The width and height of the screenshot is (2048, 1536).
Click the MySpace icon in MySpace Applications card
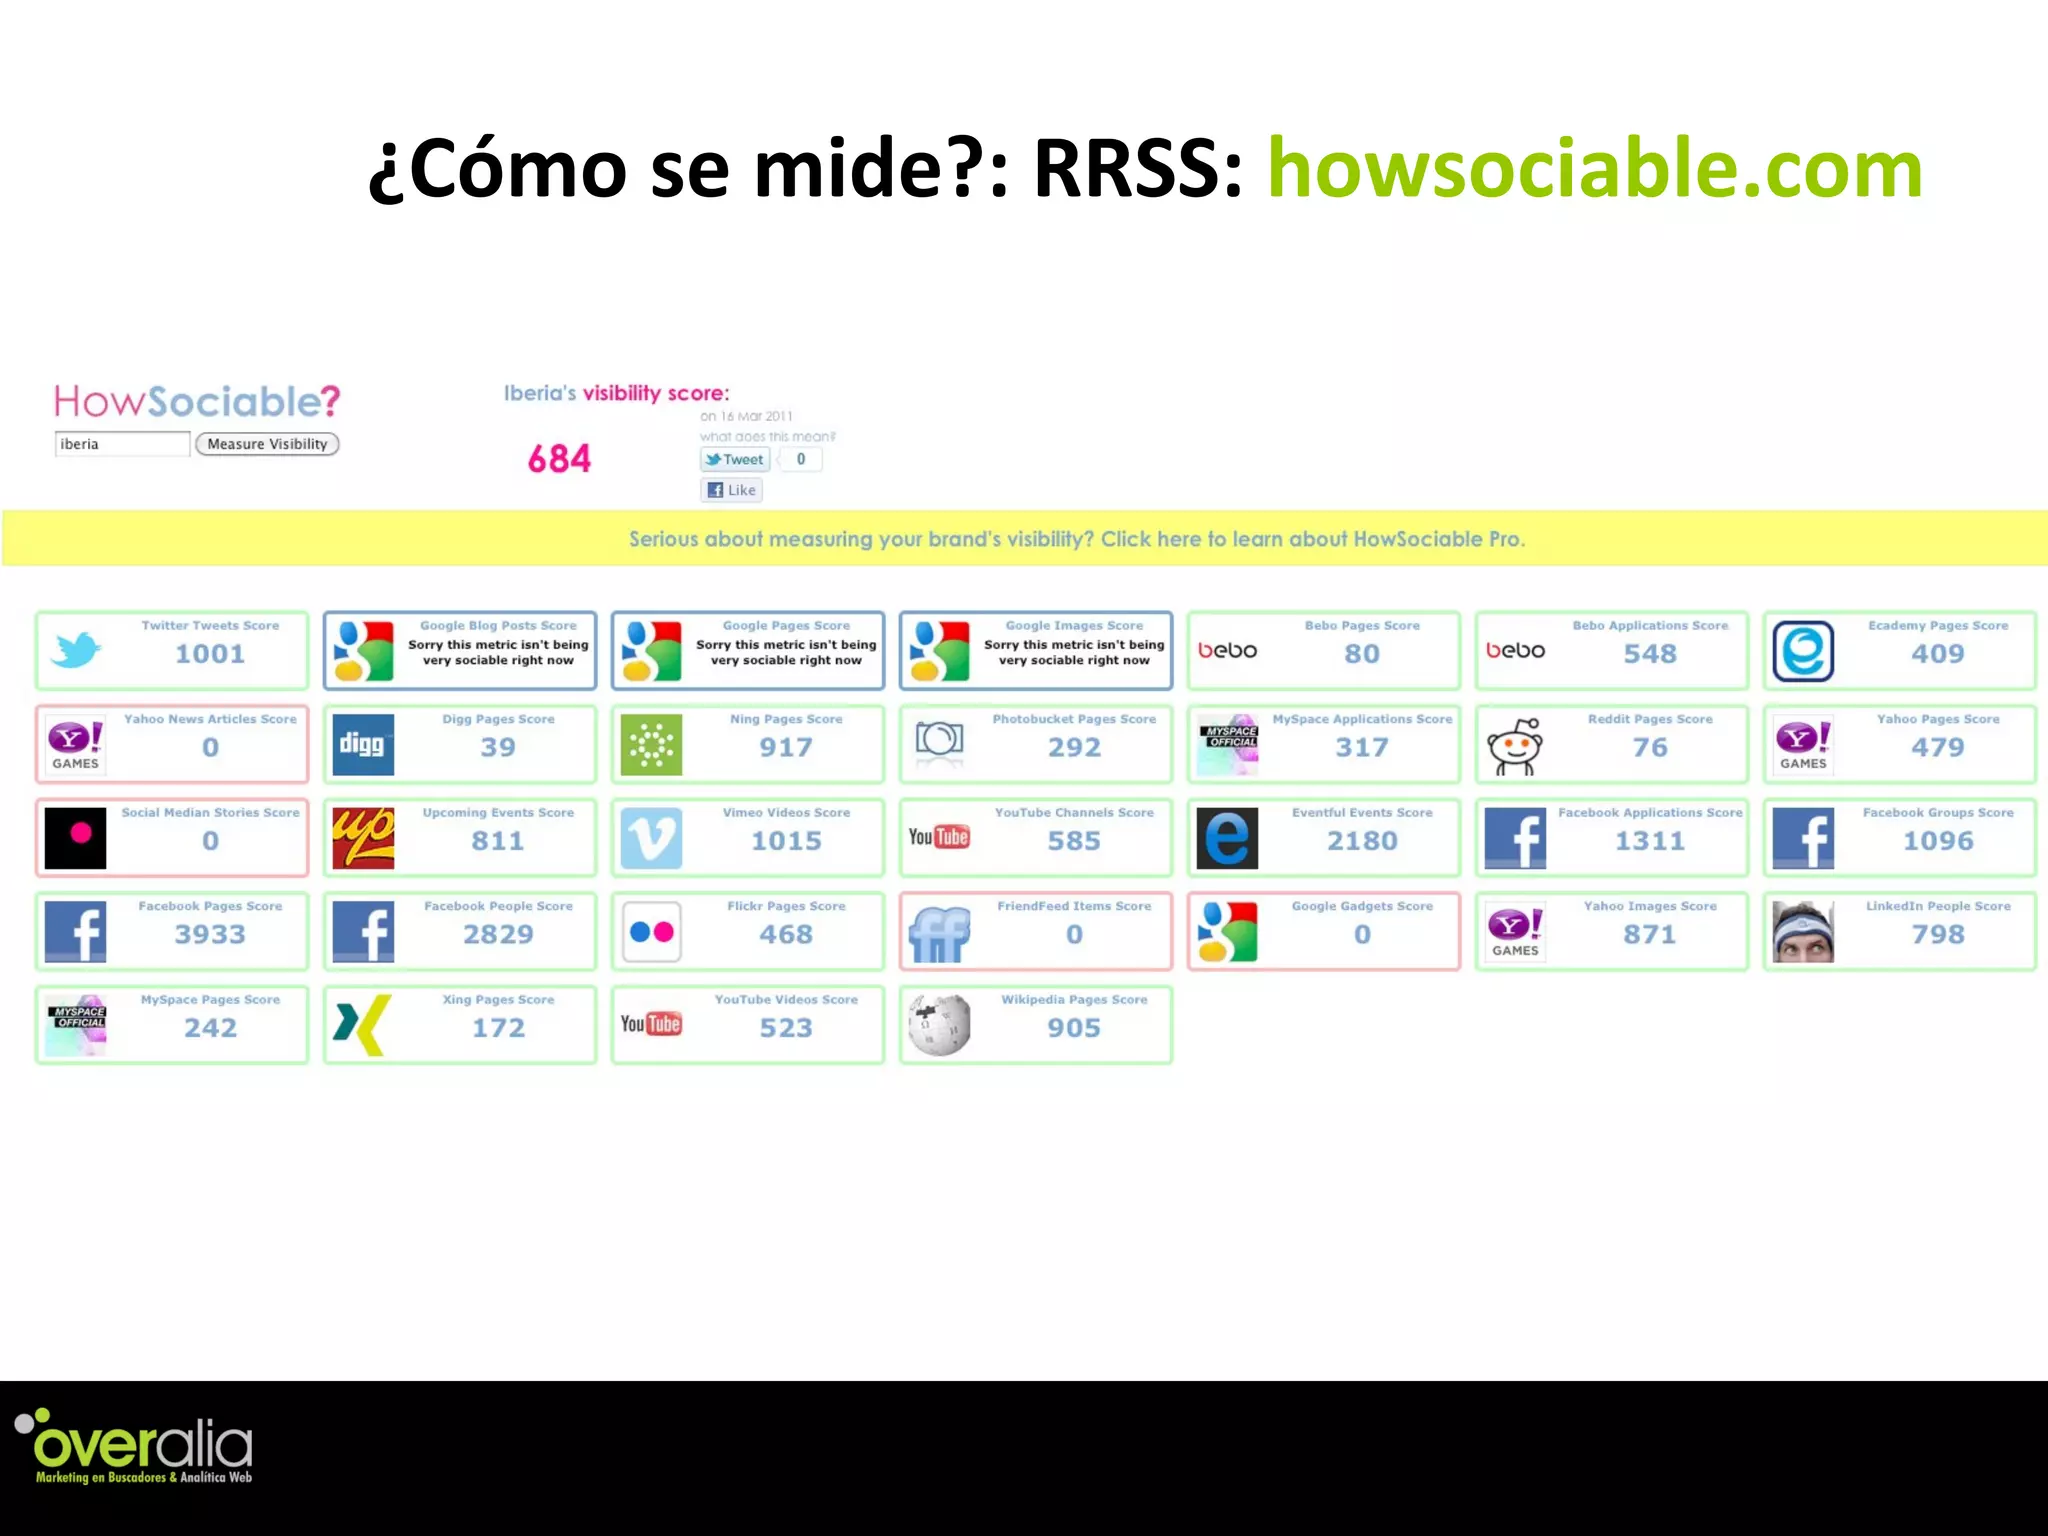(1228, 745)
